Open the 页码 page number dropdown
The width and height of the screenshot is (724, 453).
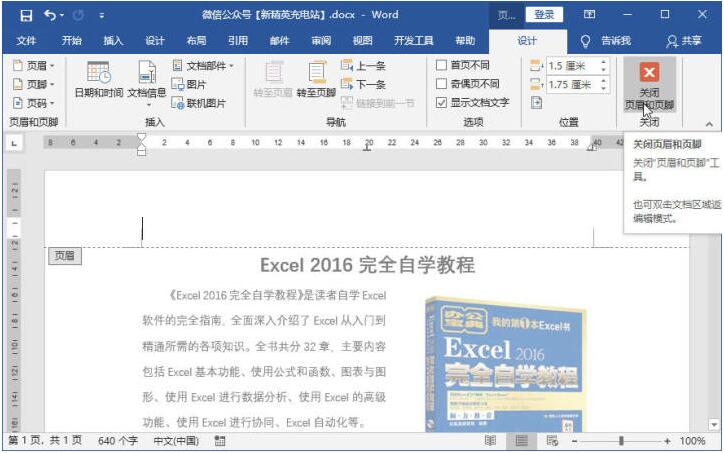34,103
